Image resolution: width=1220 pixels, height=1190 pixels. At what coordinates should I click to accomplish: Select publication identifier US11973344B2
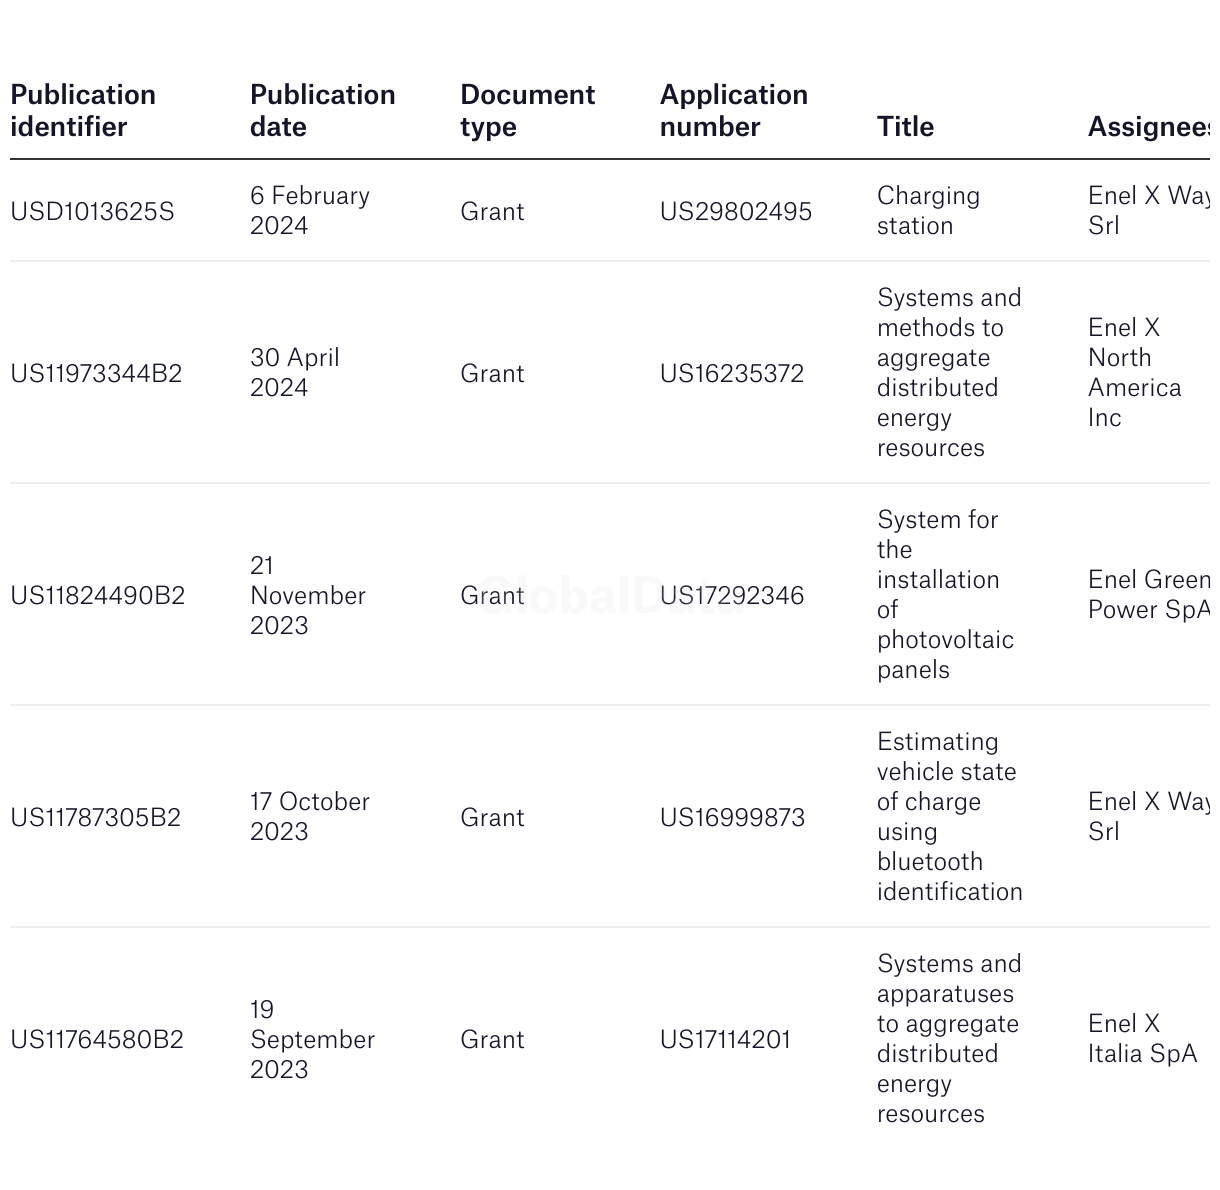(x=96, y=374)
